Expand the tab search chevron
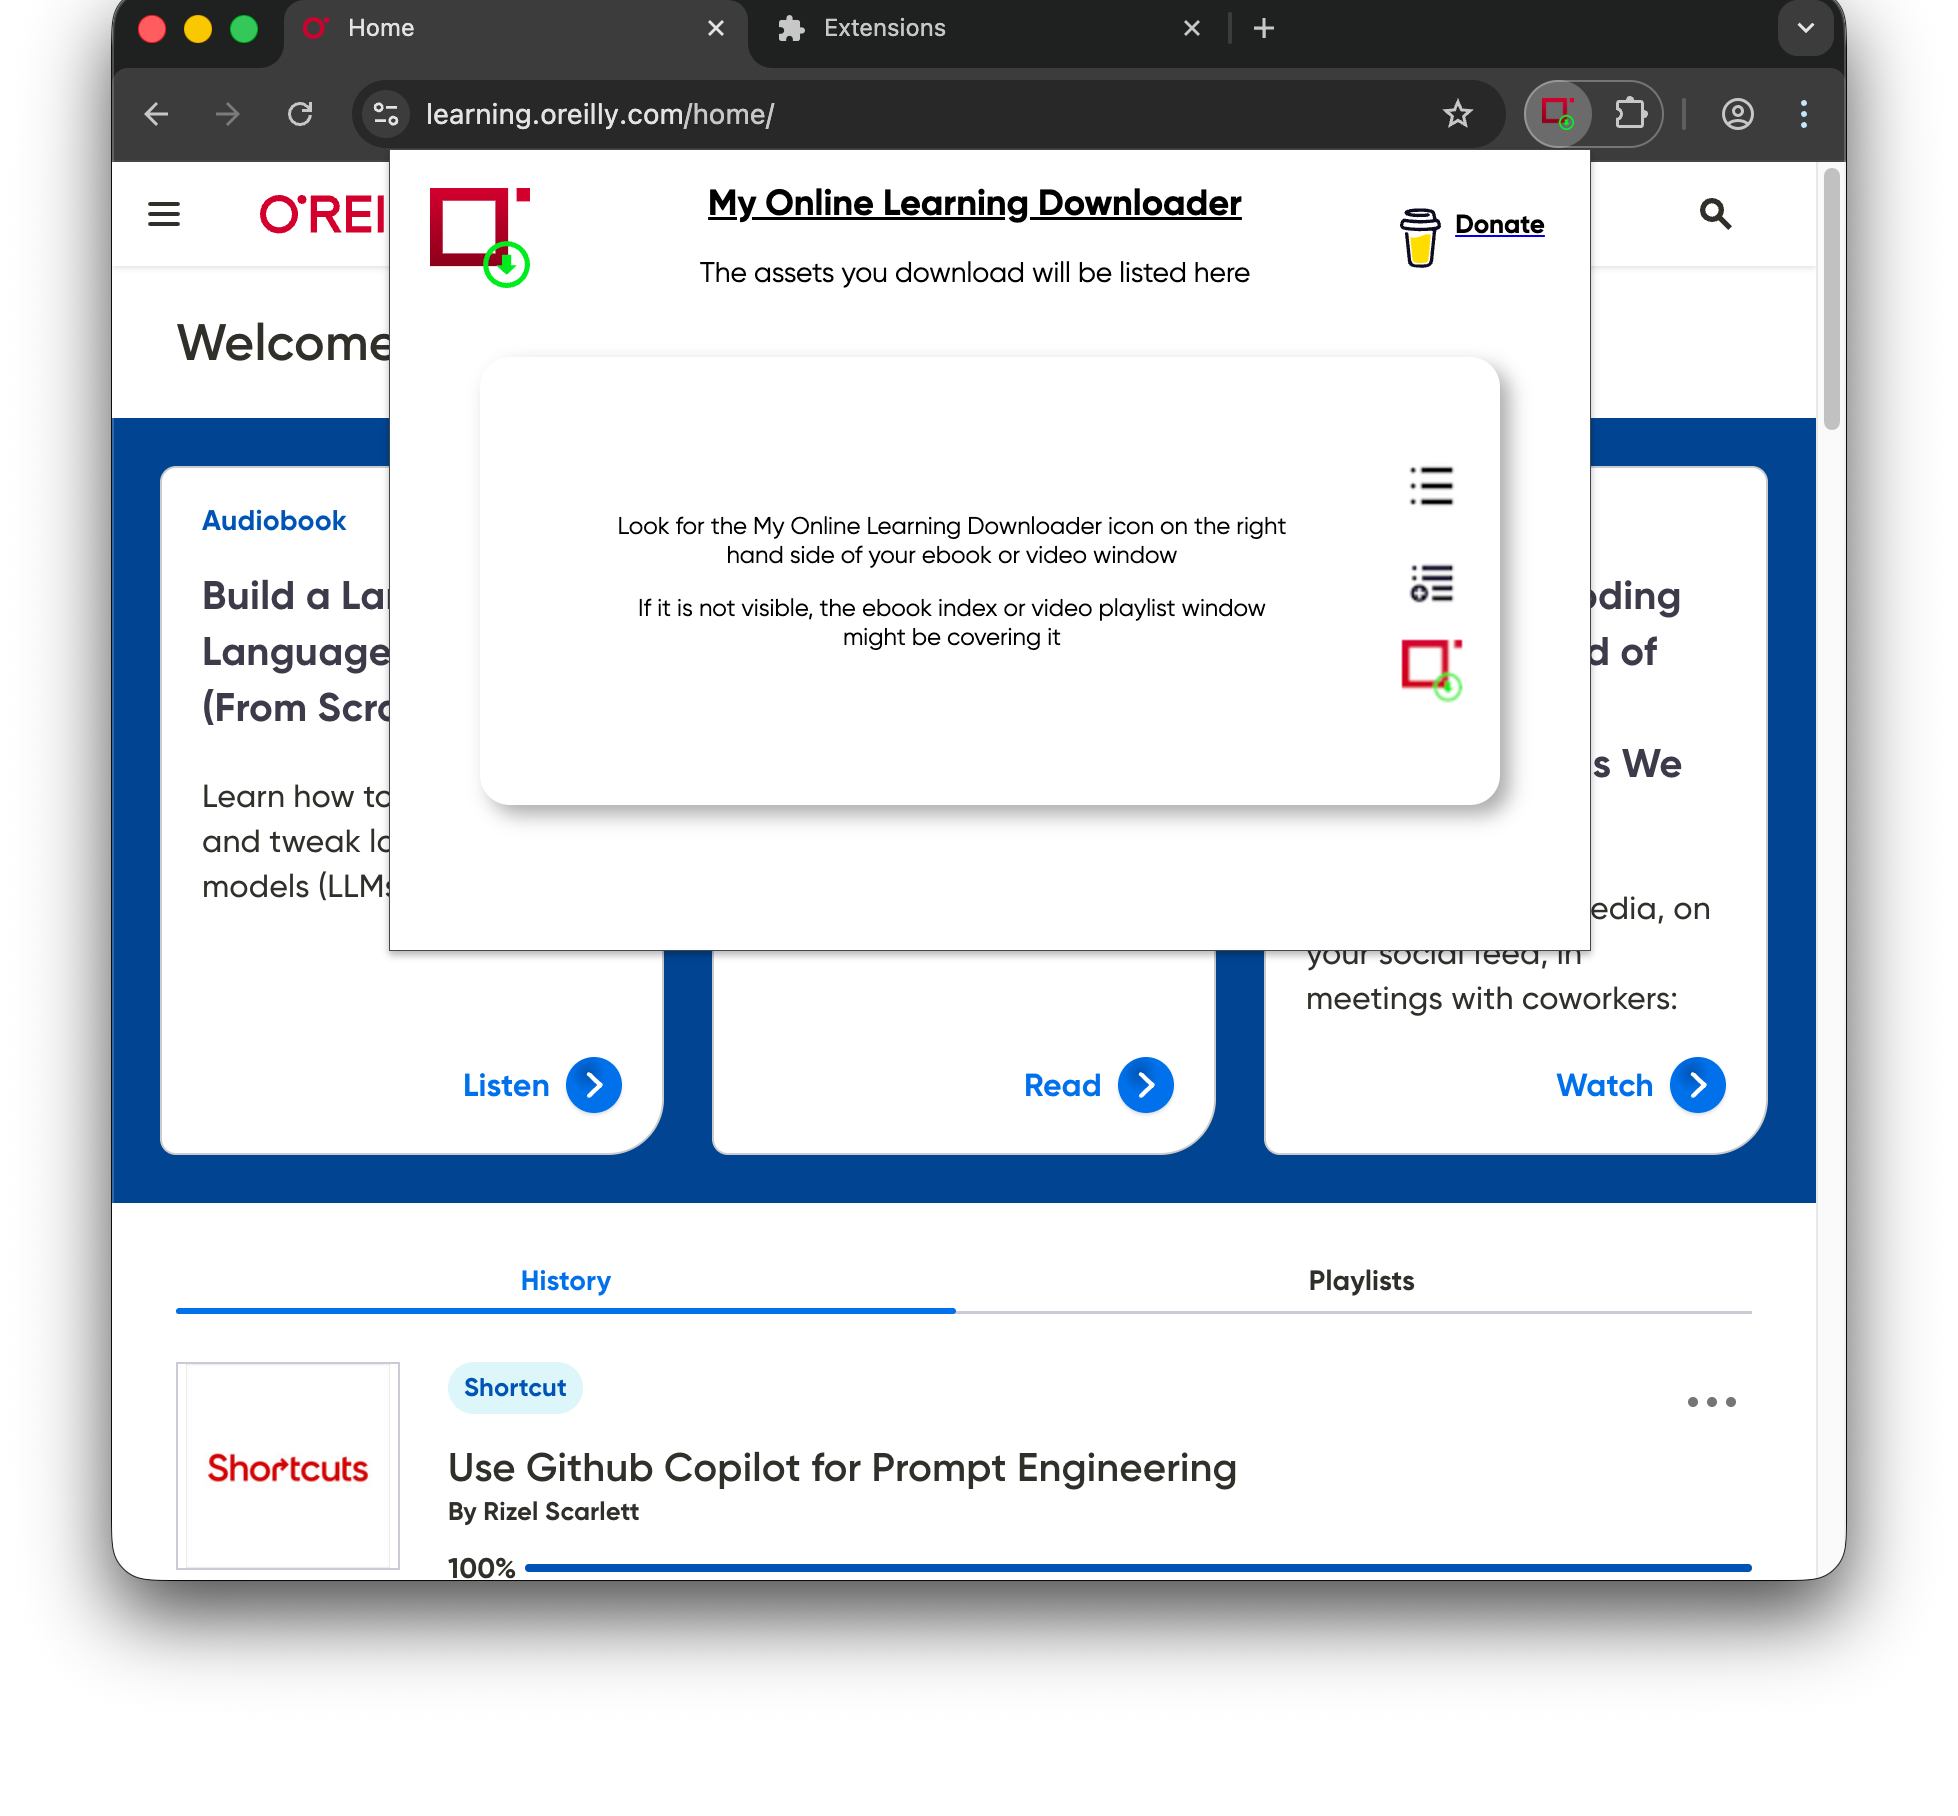Image resolution: width=1958 pixels, height=1816 pixels. 1805,28
